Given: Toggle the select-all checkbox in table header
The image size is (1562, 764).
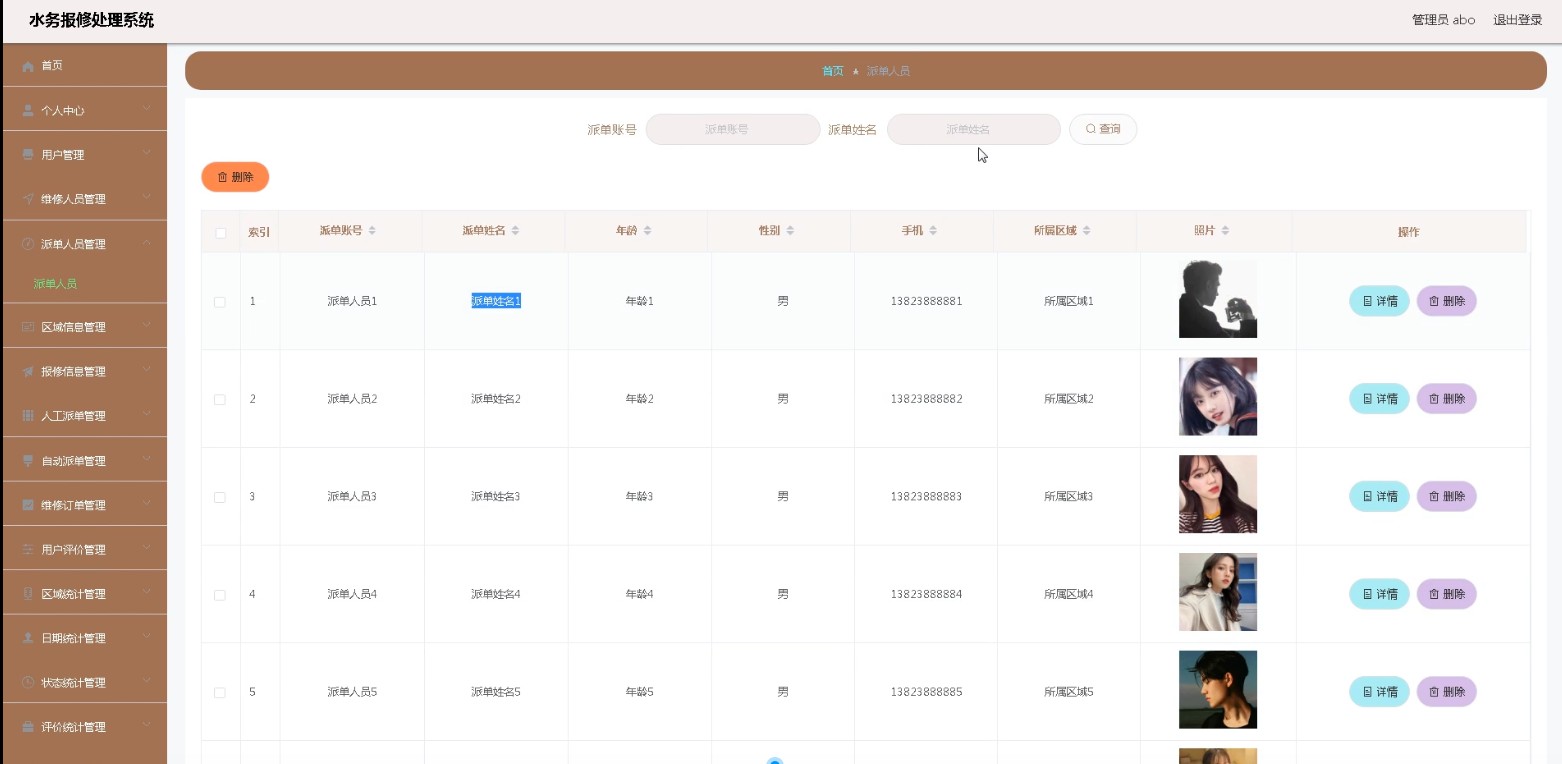Looking at the screenshot, I should [x=221, y=233].
